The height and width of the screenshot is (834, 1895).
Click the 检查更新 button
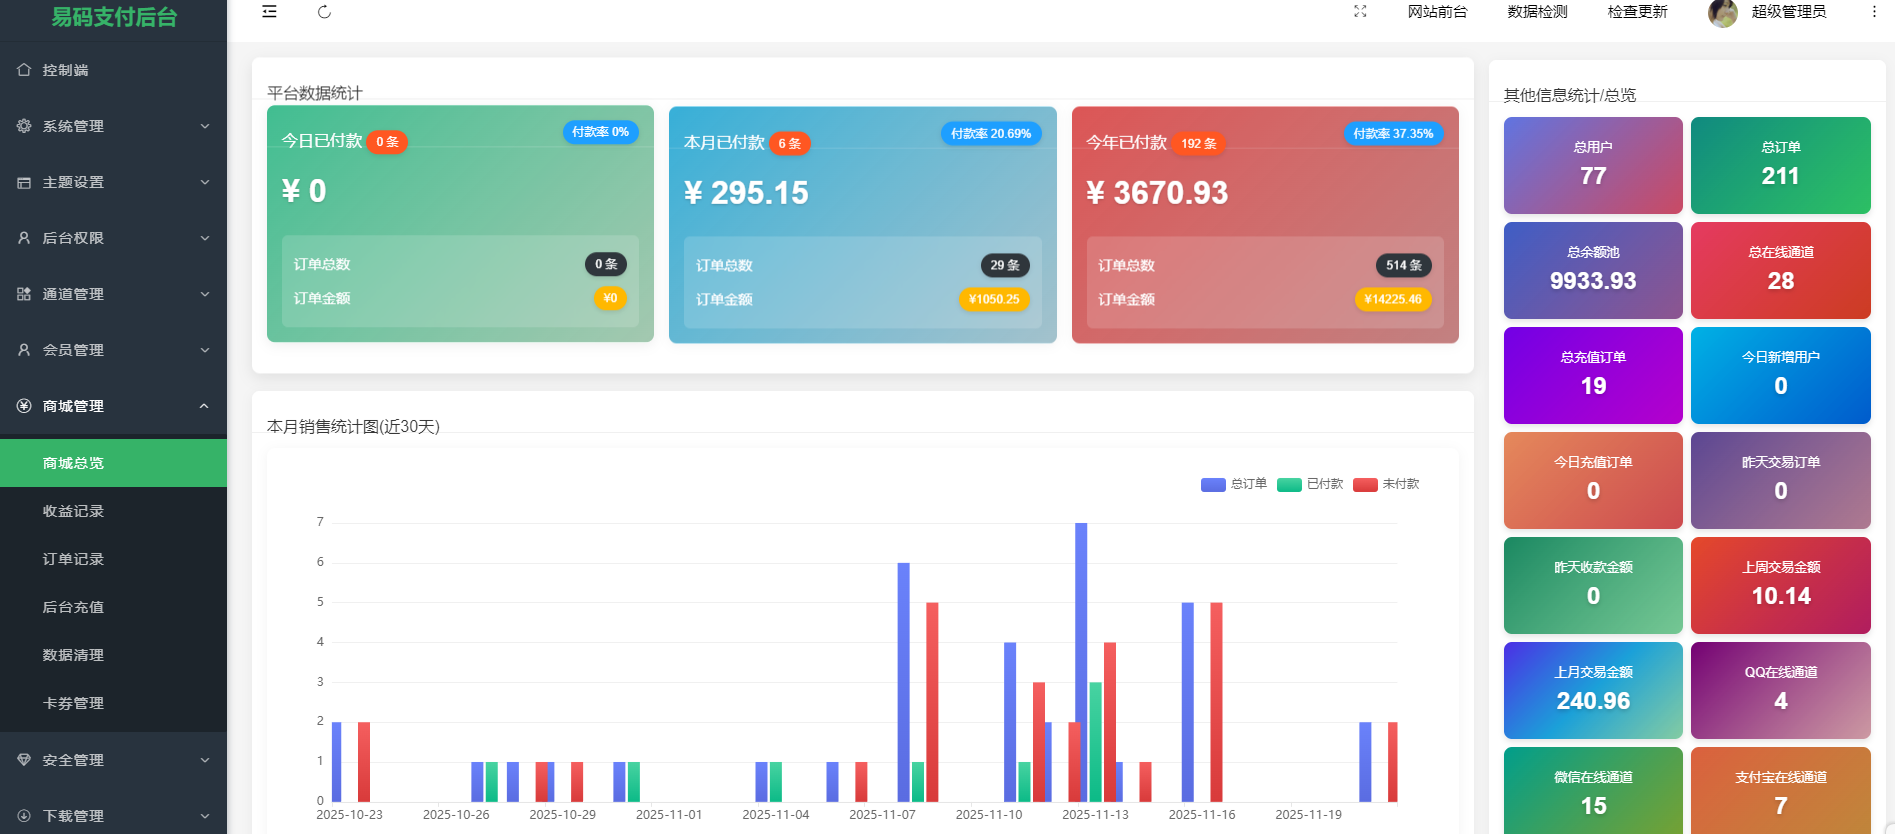coord(1637,12)
